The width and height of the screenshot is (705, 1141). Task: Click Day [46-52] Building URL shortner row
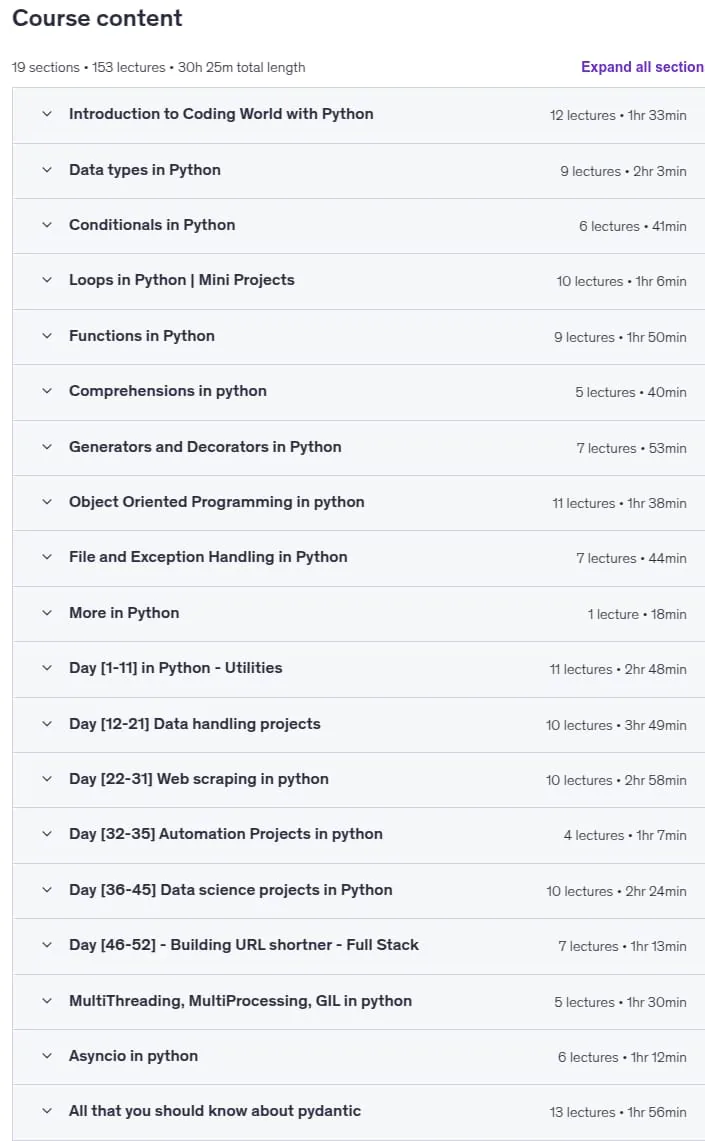359,946
